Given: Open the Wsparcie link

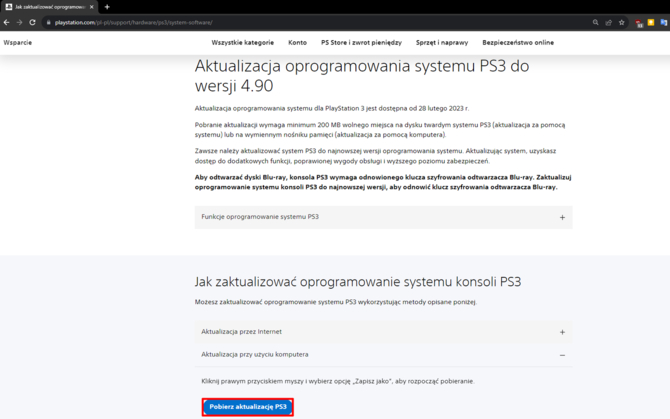Looking at the screenshot, I should click(18, 42).
